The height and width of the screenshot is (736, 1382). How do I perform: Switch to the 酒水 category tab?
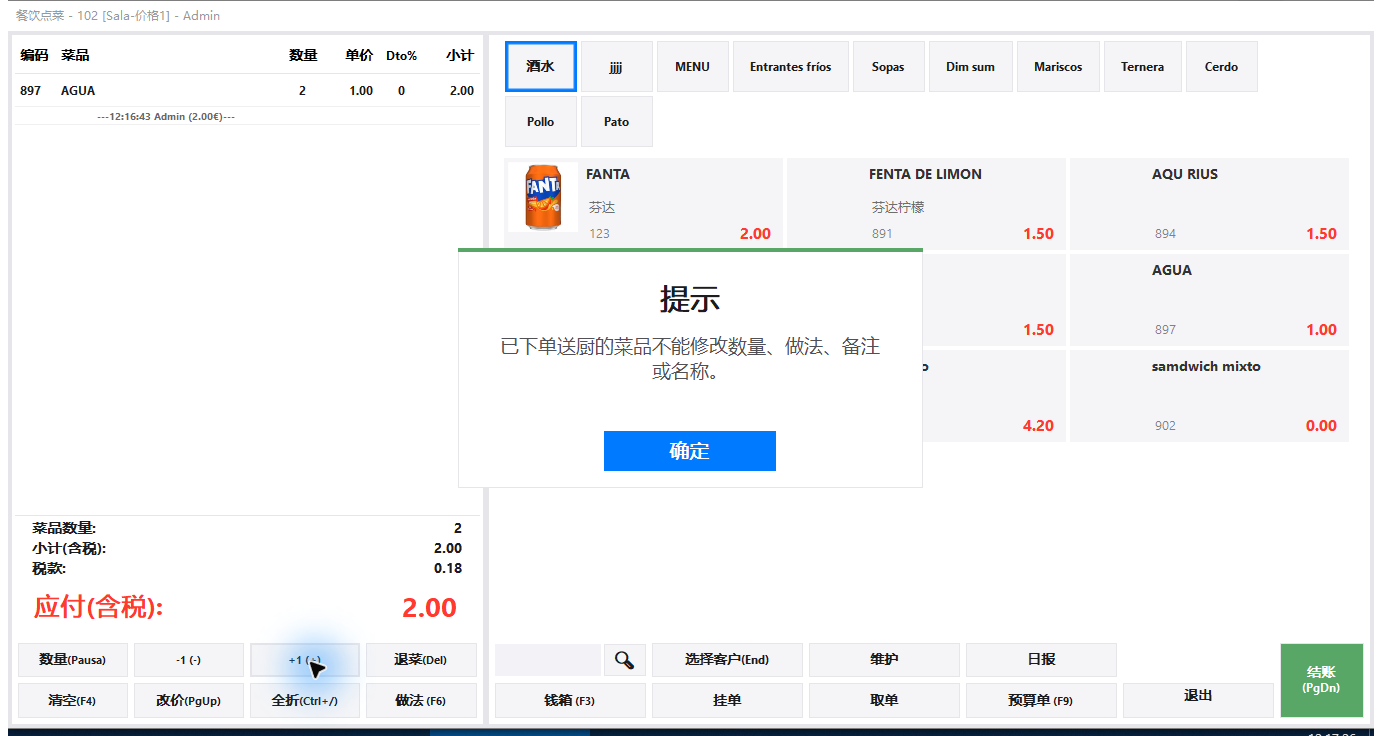(x=541, y=67)
